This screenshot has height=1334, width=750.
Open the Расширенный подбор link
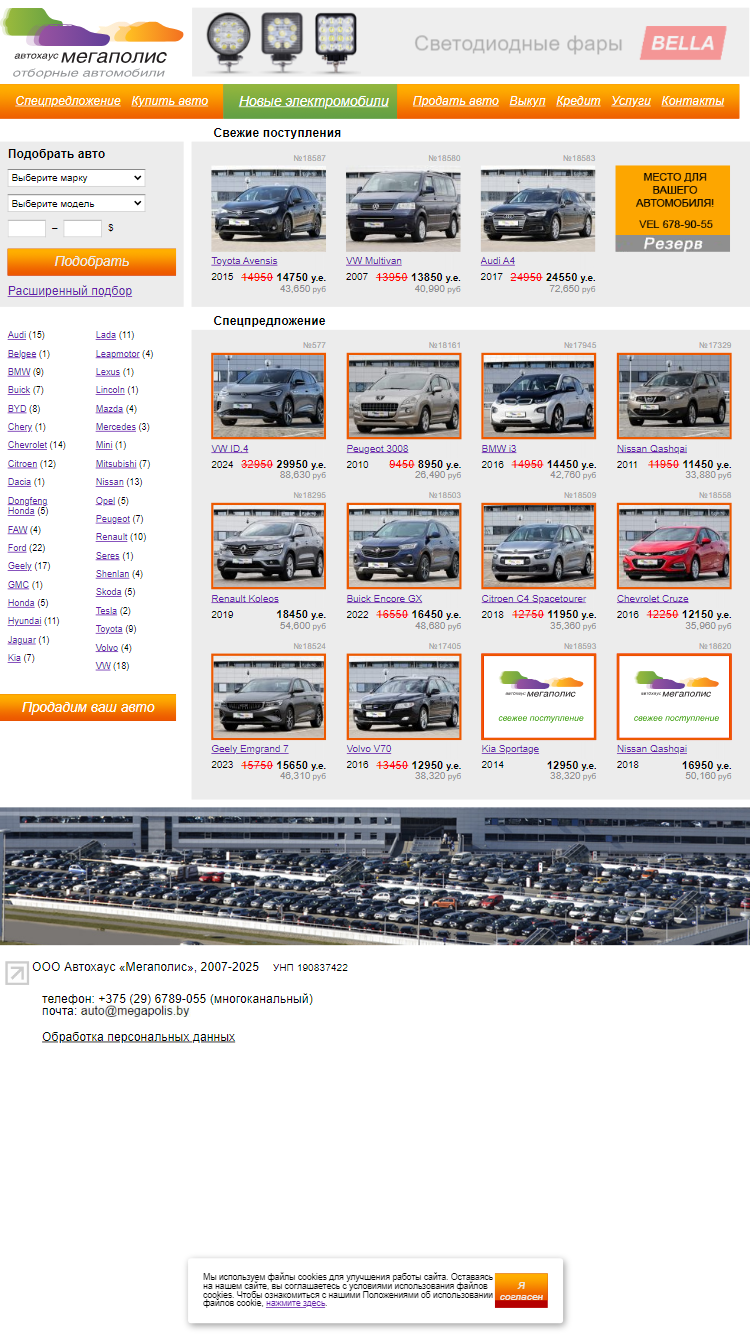70,291
